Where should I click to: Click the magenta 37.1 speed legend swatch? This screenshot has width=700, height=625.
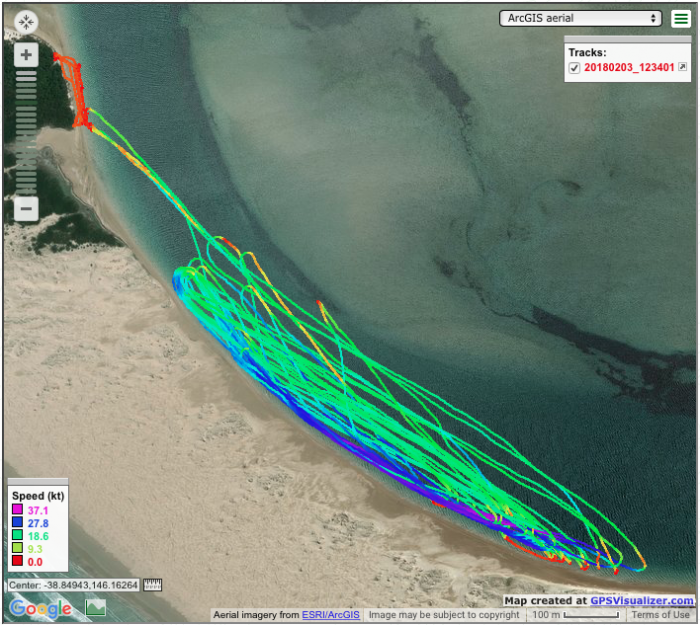[17, 511]
